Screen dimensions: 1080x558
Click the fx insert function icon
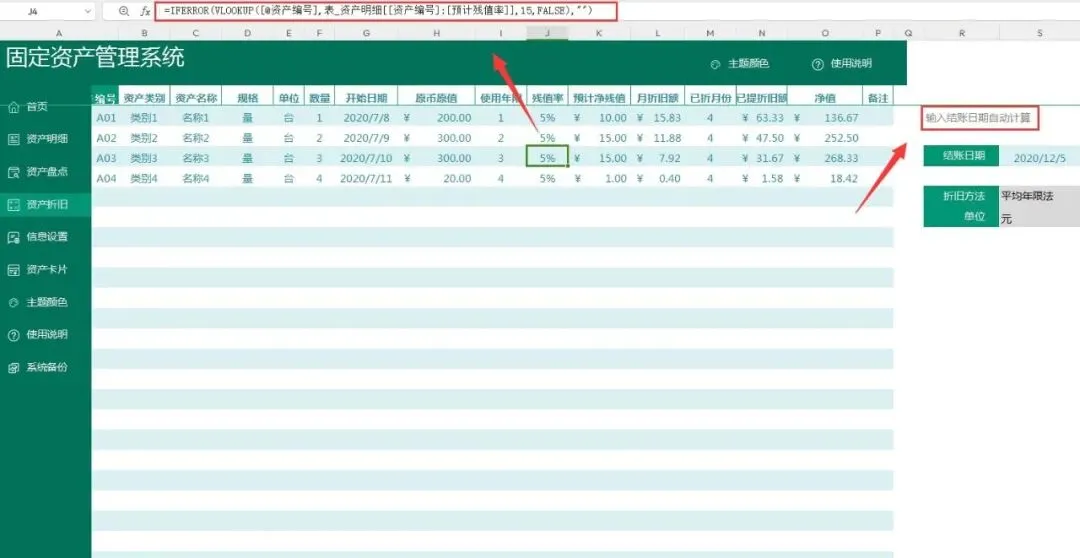[x=145, y=11]
